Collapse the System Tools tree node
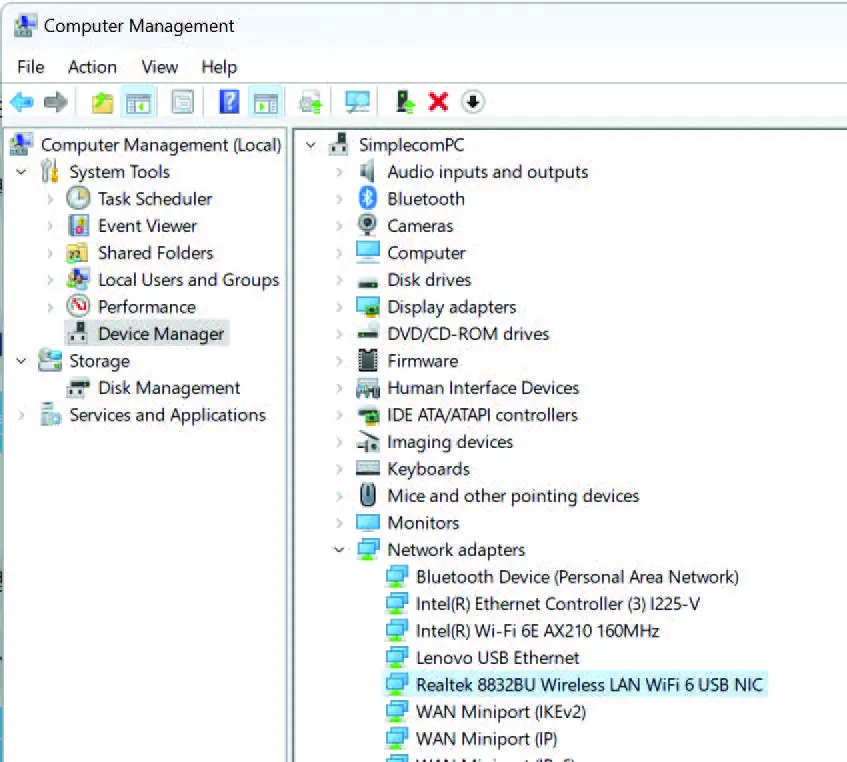The image size is (847, 762). [x=22, y=172]
